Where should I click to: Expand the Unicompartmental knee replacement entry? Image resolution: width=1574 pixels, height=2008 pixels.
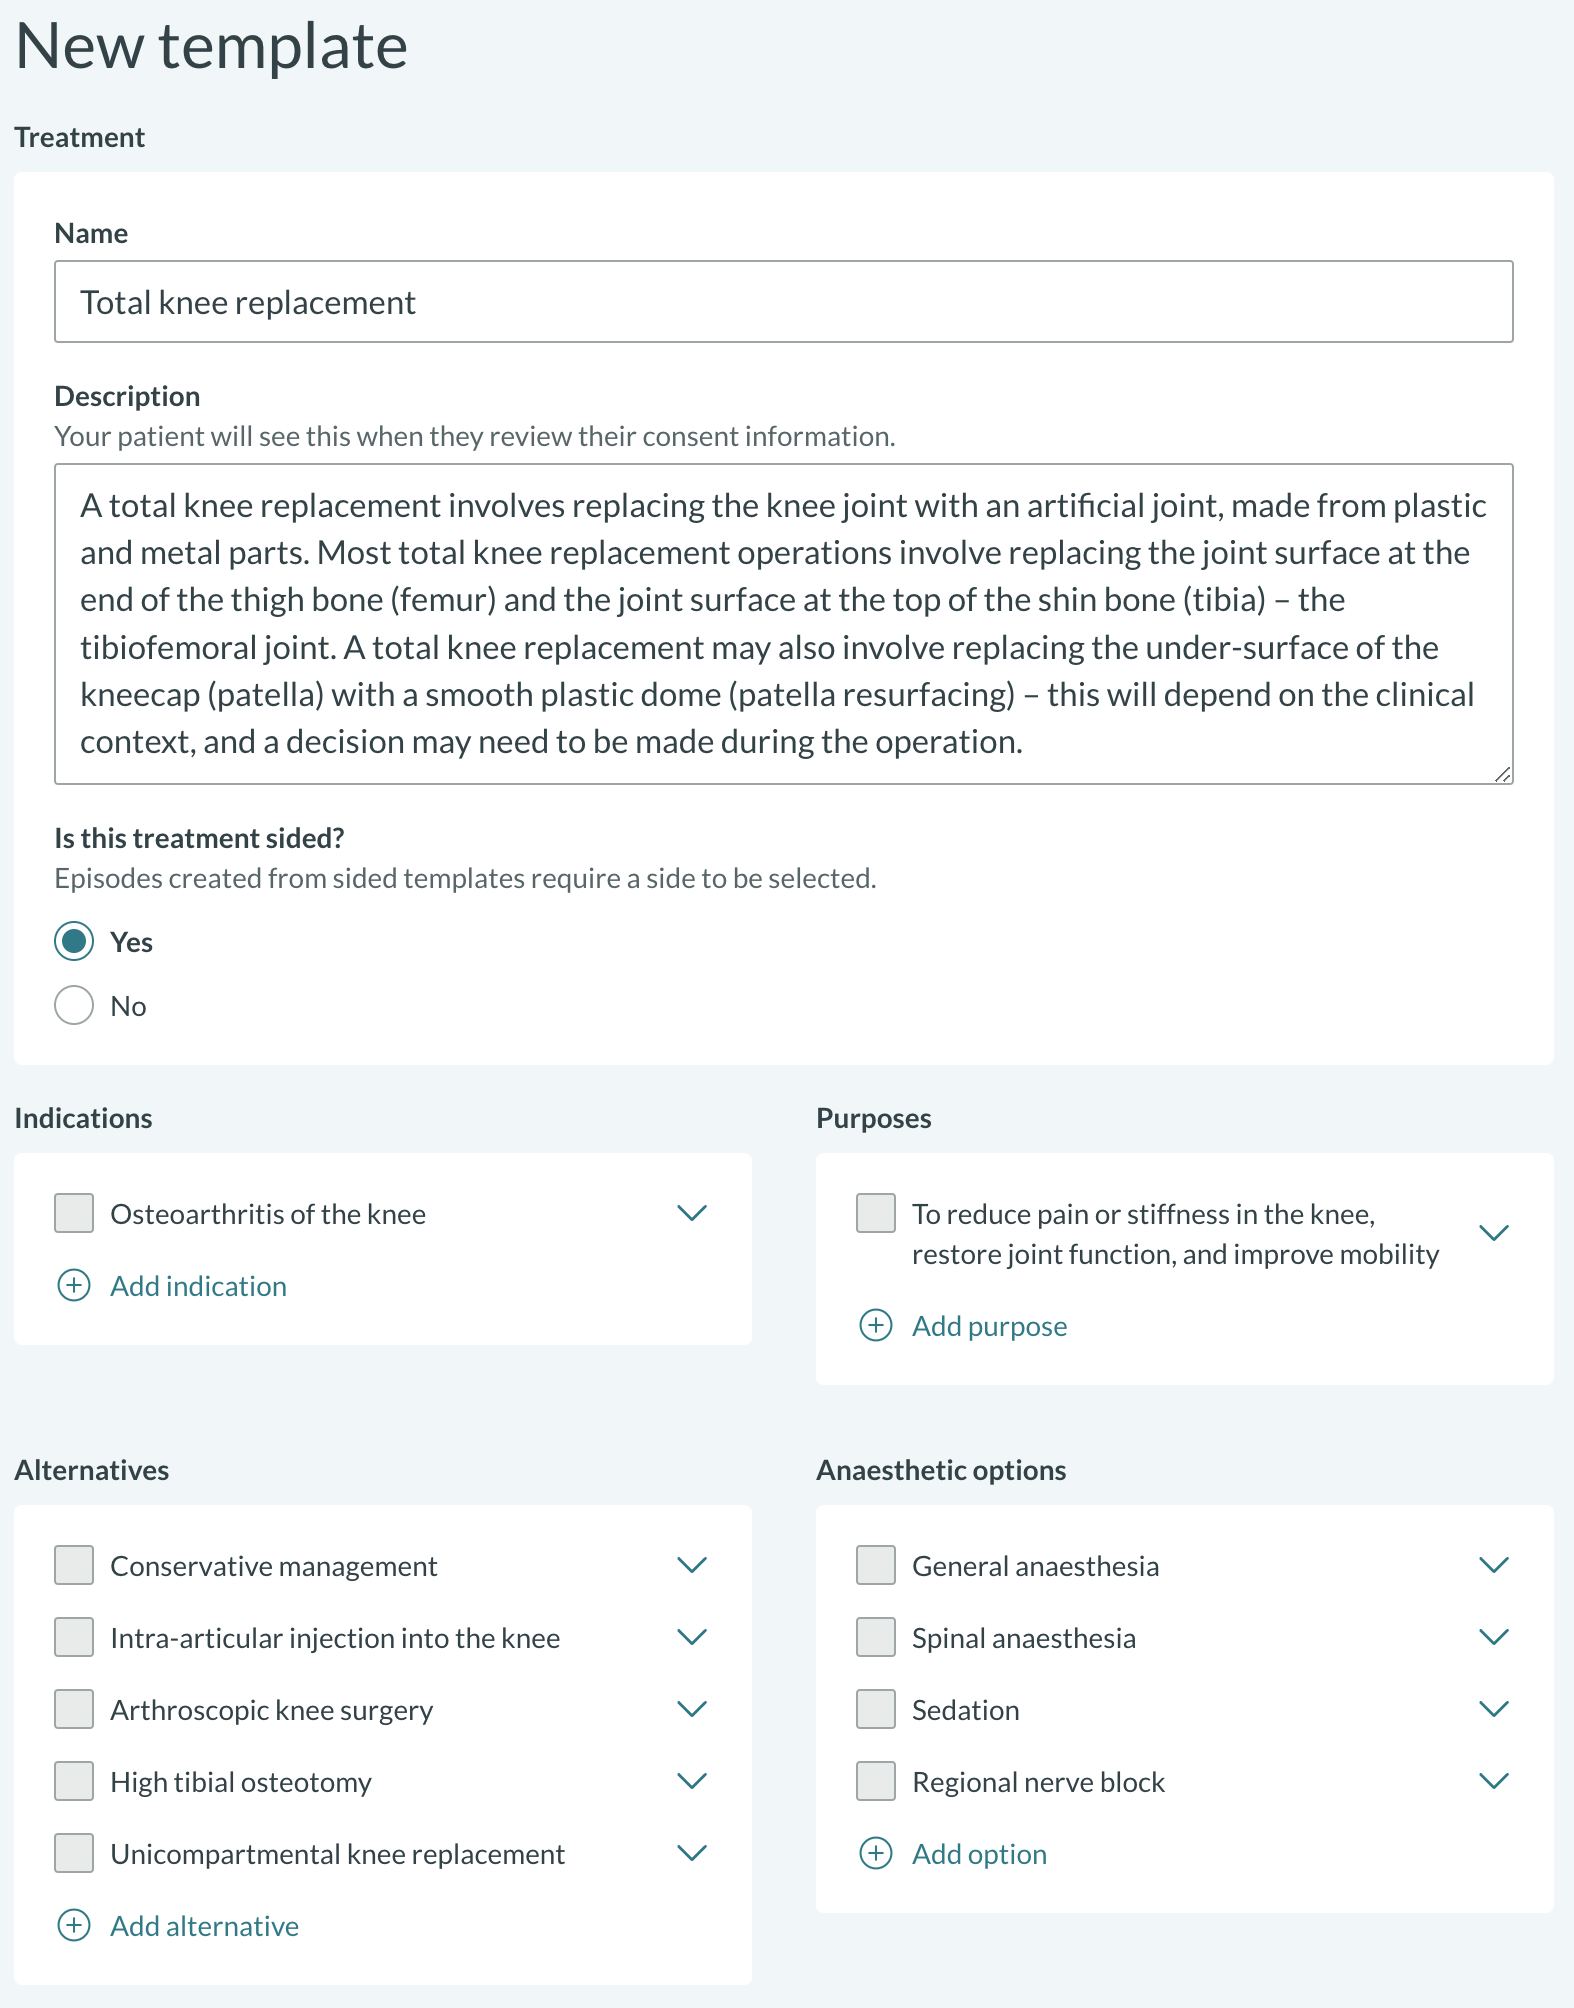692,1853
